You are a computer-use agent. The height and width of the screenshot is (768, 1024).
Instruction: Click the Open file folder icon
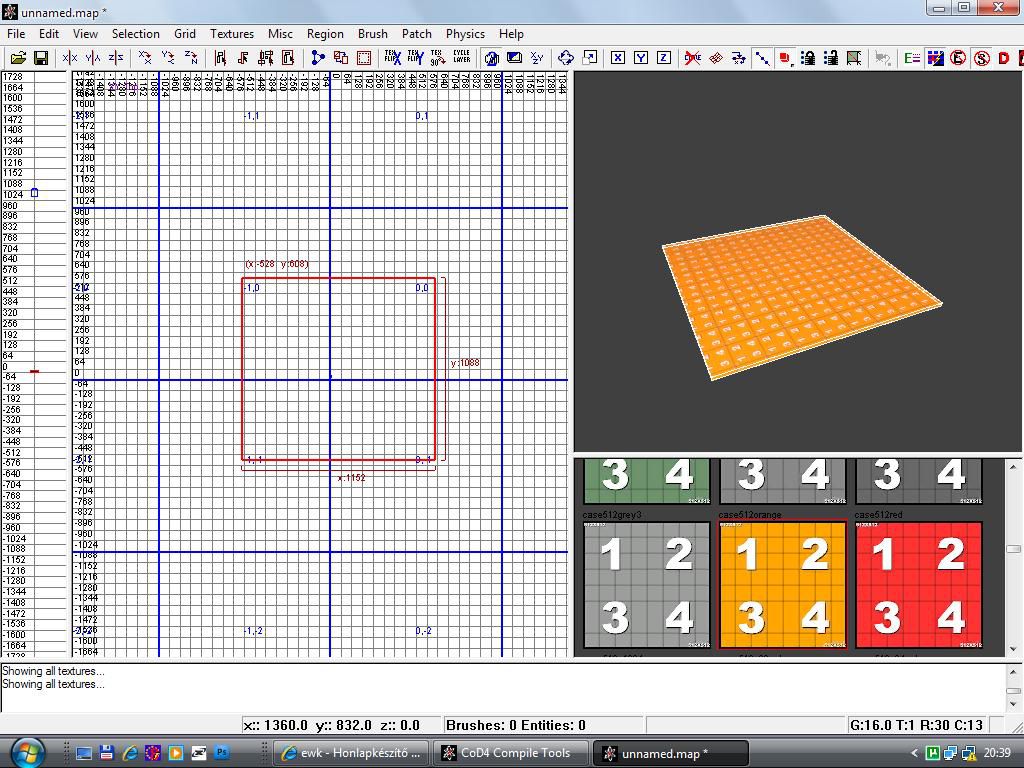coord(17,58)
